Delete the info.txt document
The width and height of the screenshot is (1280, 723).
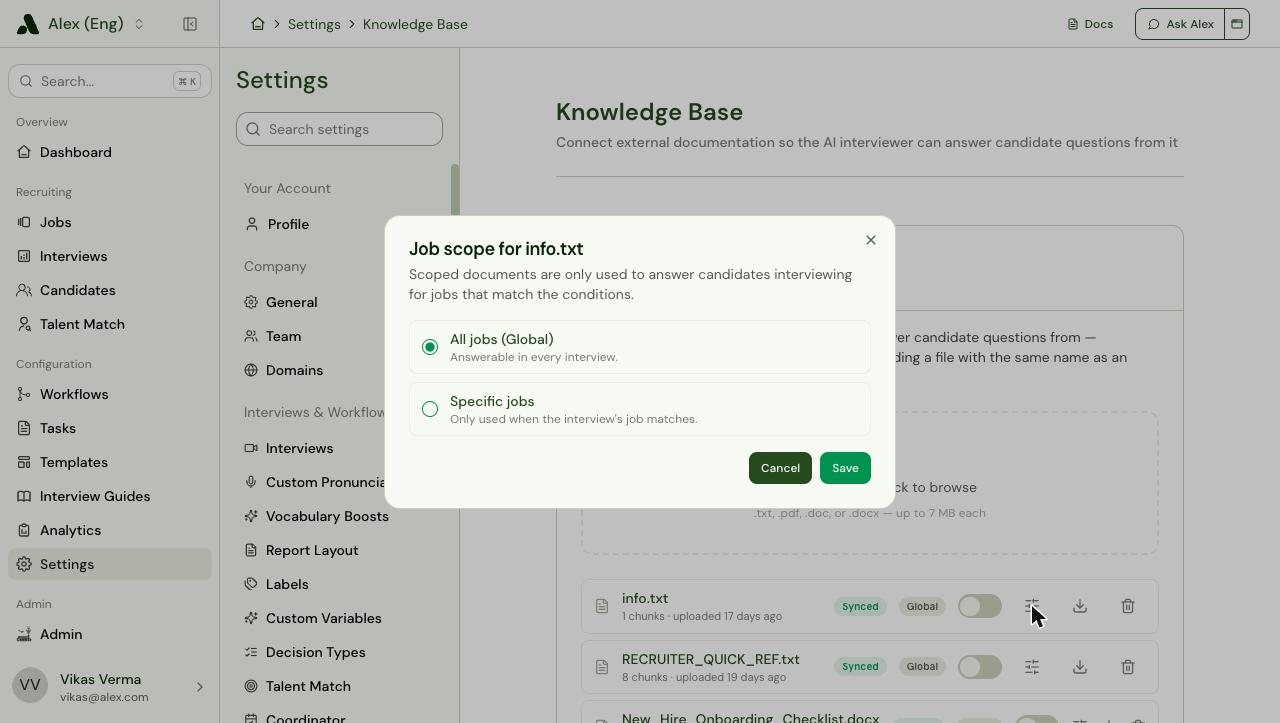[1128, 606]
